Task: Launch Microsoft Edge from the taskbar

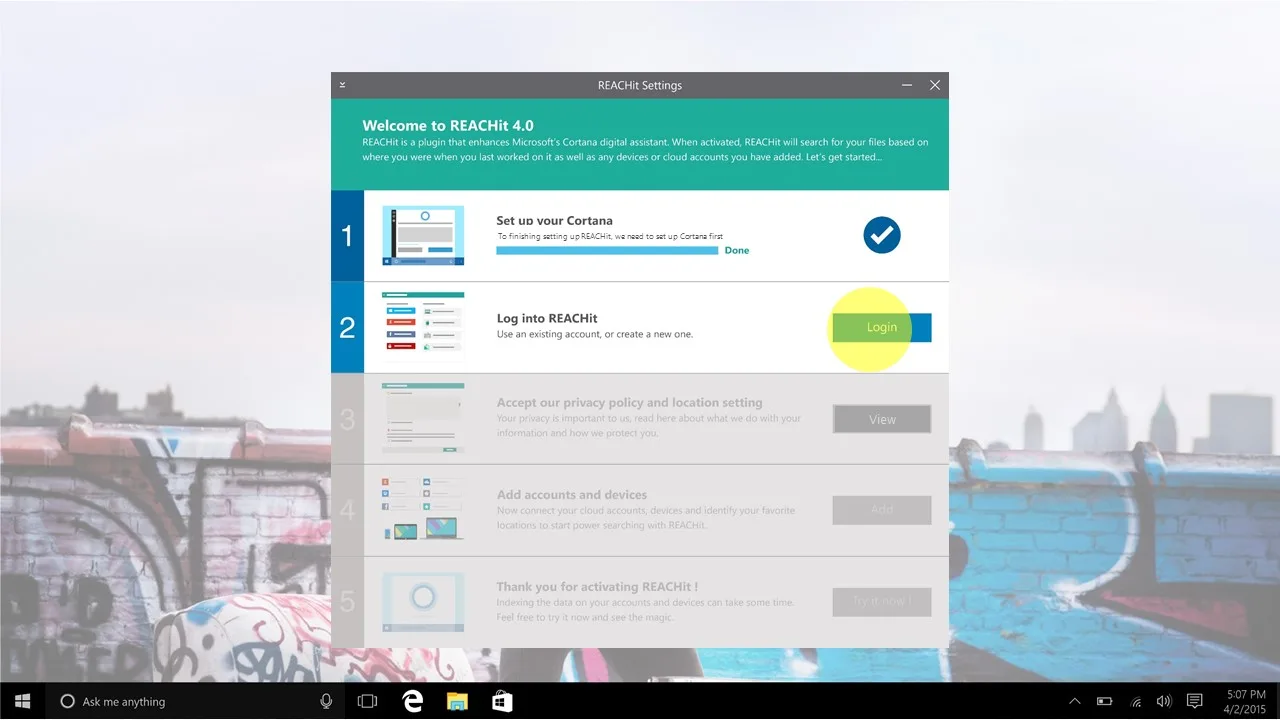Action: [x=412, y=701]
